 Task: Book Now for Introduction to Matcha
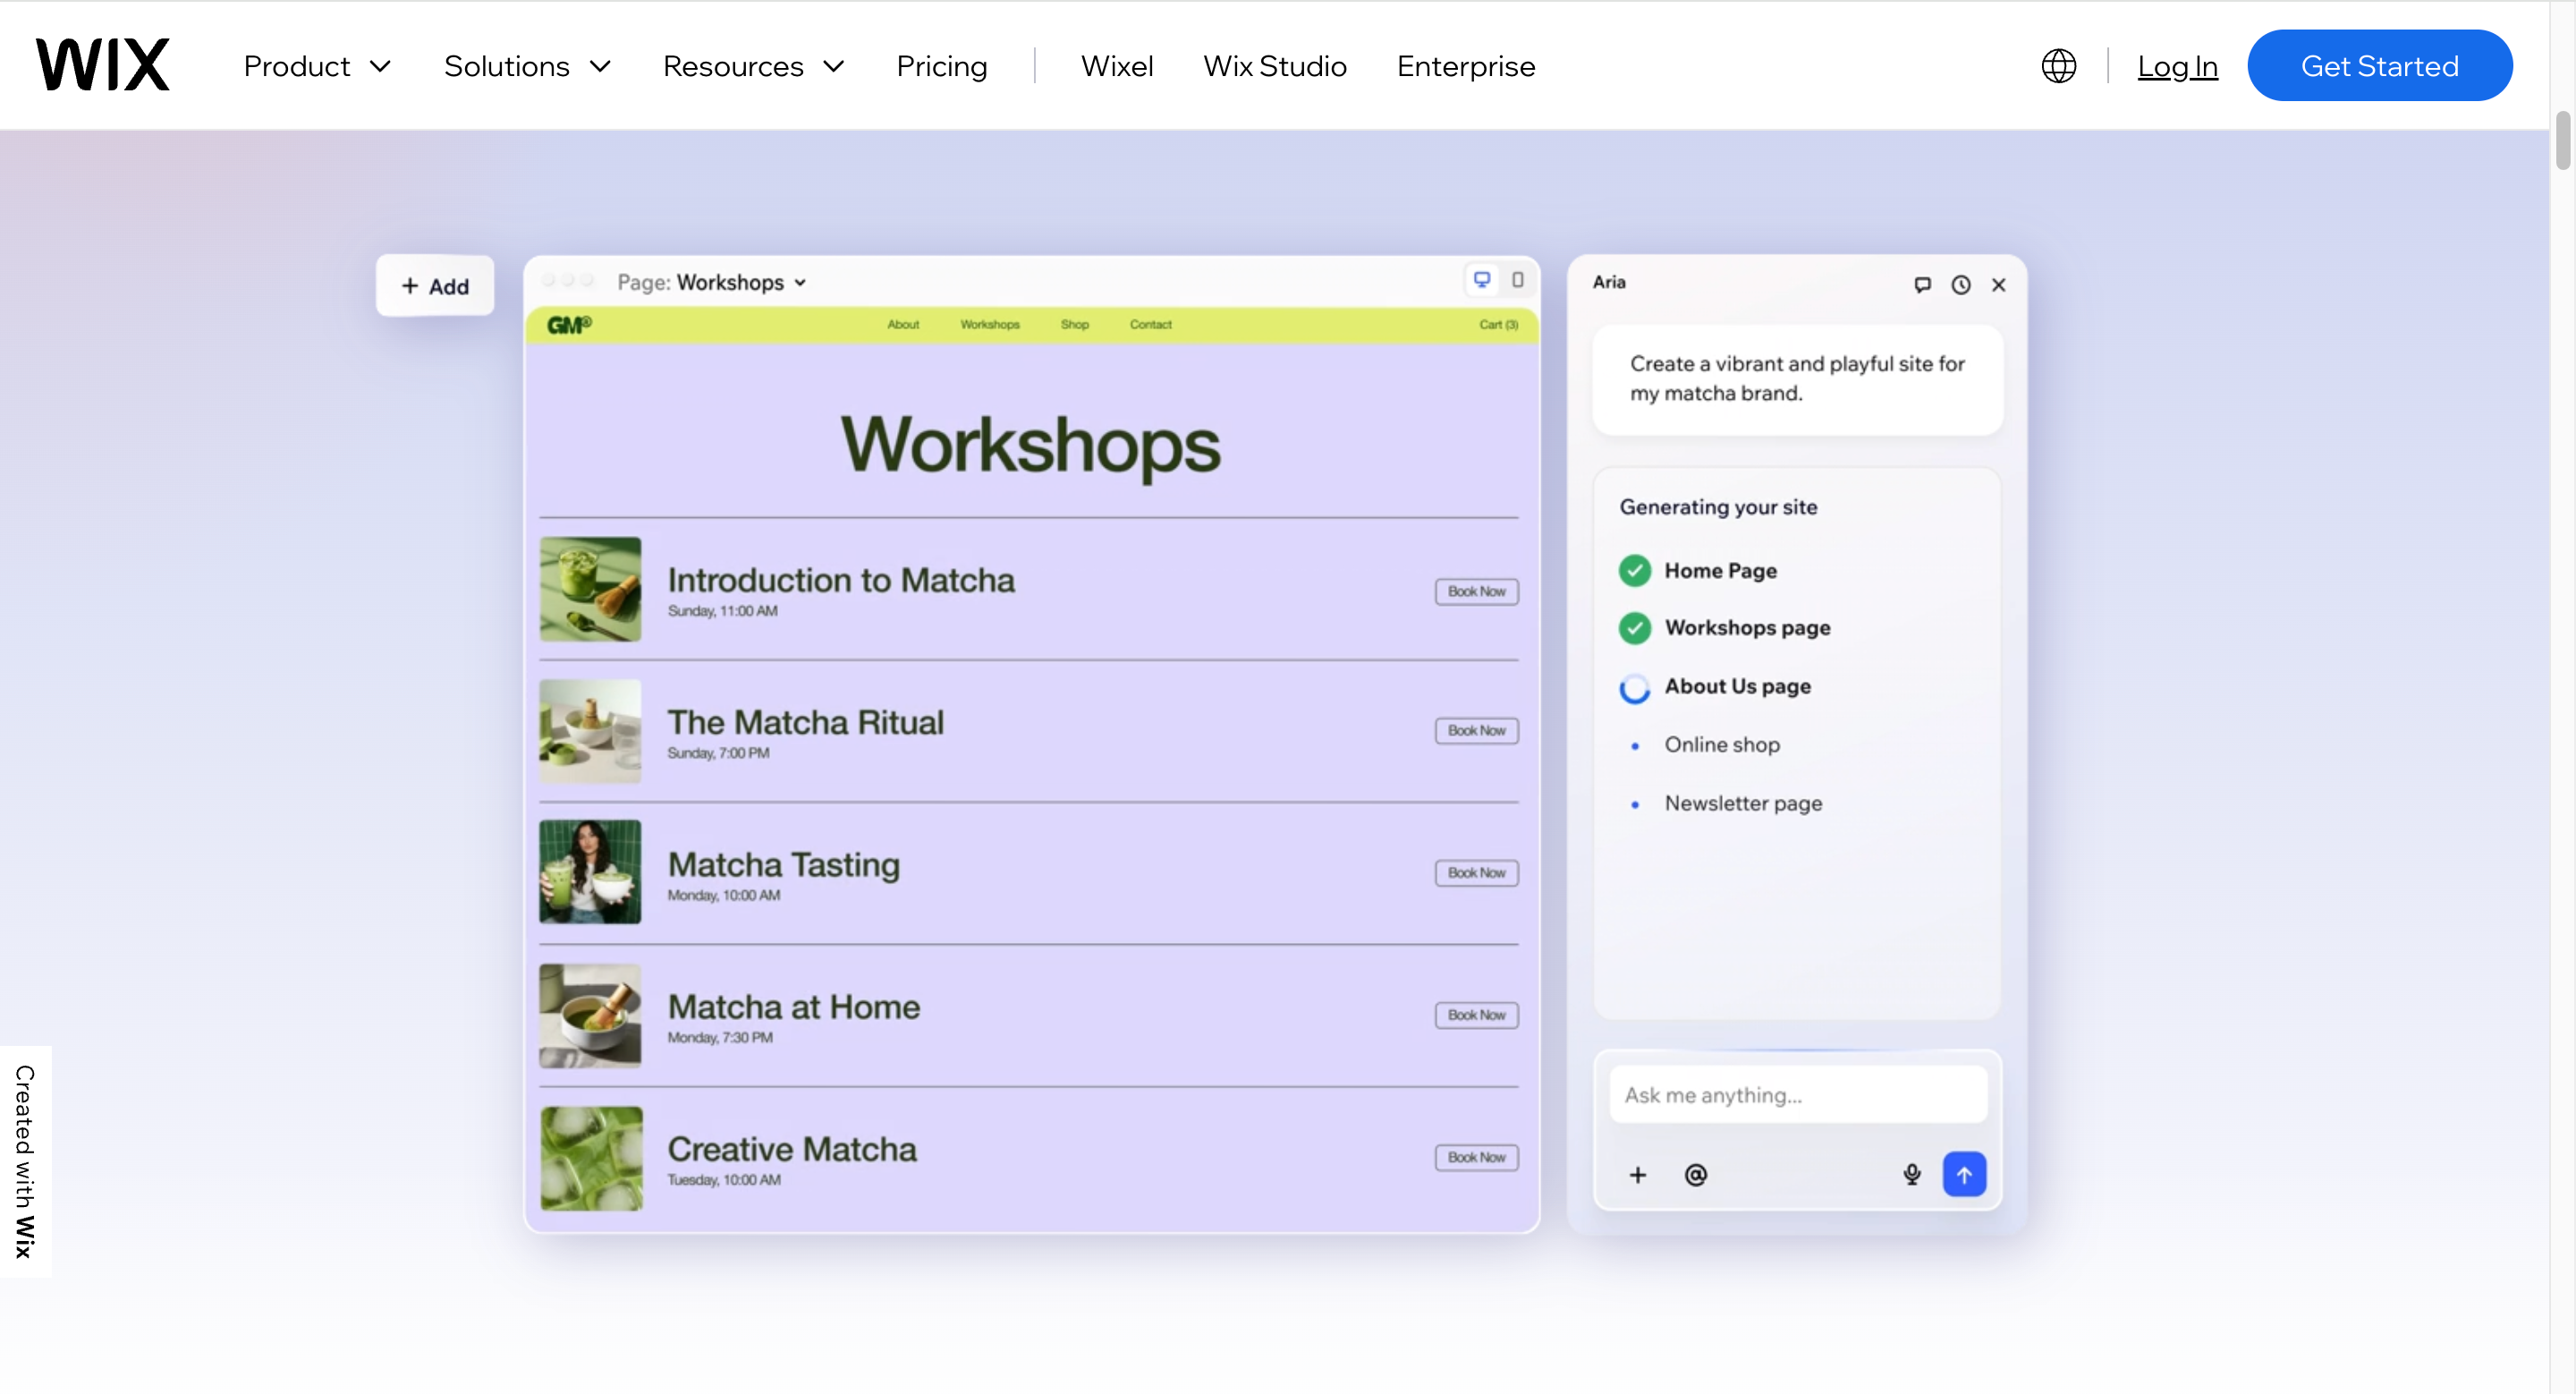click(1476, 591)
